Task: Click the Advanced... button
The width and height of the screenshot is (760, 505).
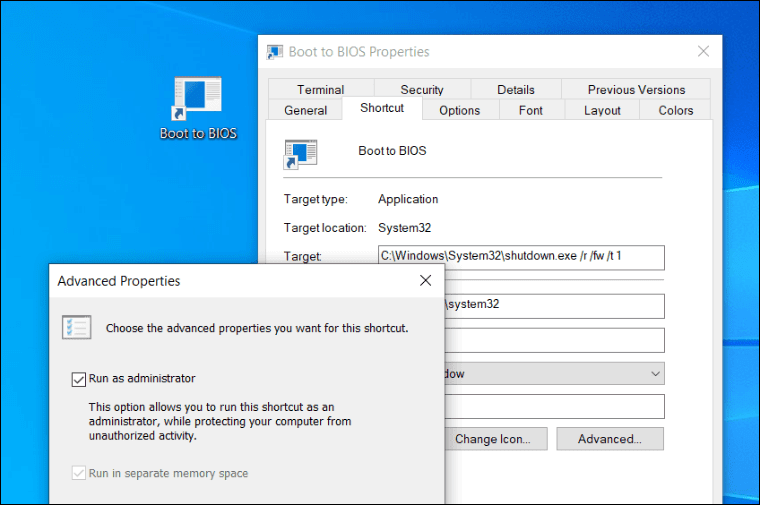Action: click(x=610, y=439)
